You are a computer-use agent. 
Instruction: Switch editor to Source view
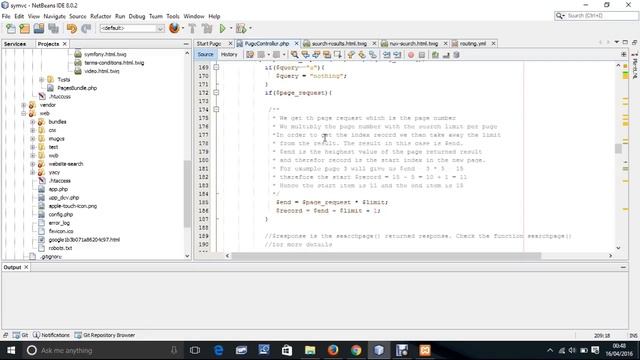coord(205,54)
